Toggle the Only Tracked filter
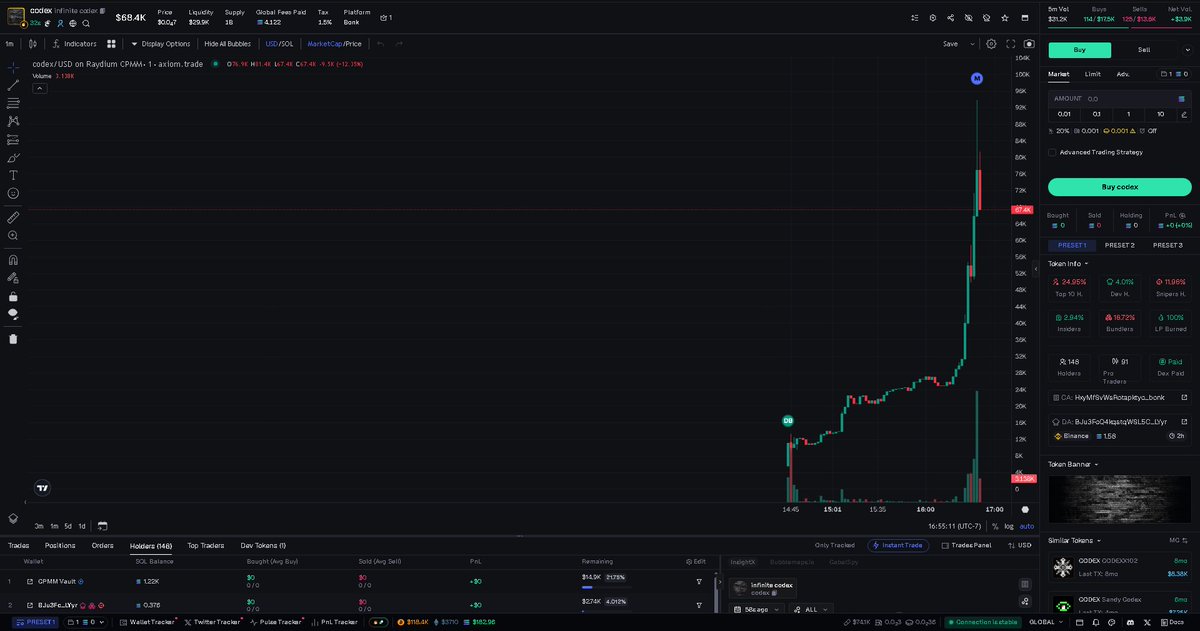This screenshot has width=1200, height=631. coord(835,545)
